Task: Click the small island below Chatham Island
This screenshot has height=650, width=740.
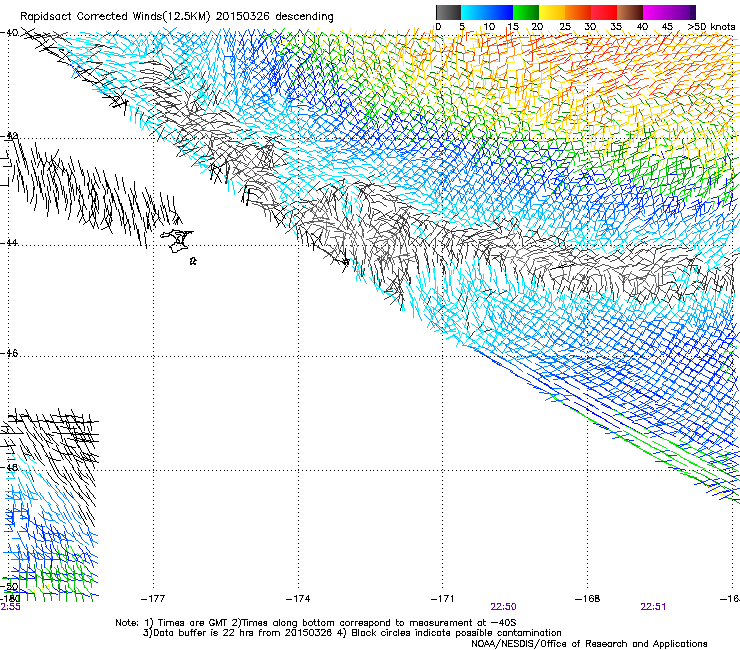Action: click(193, 261)
